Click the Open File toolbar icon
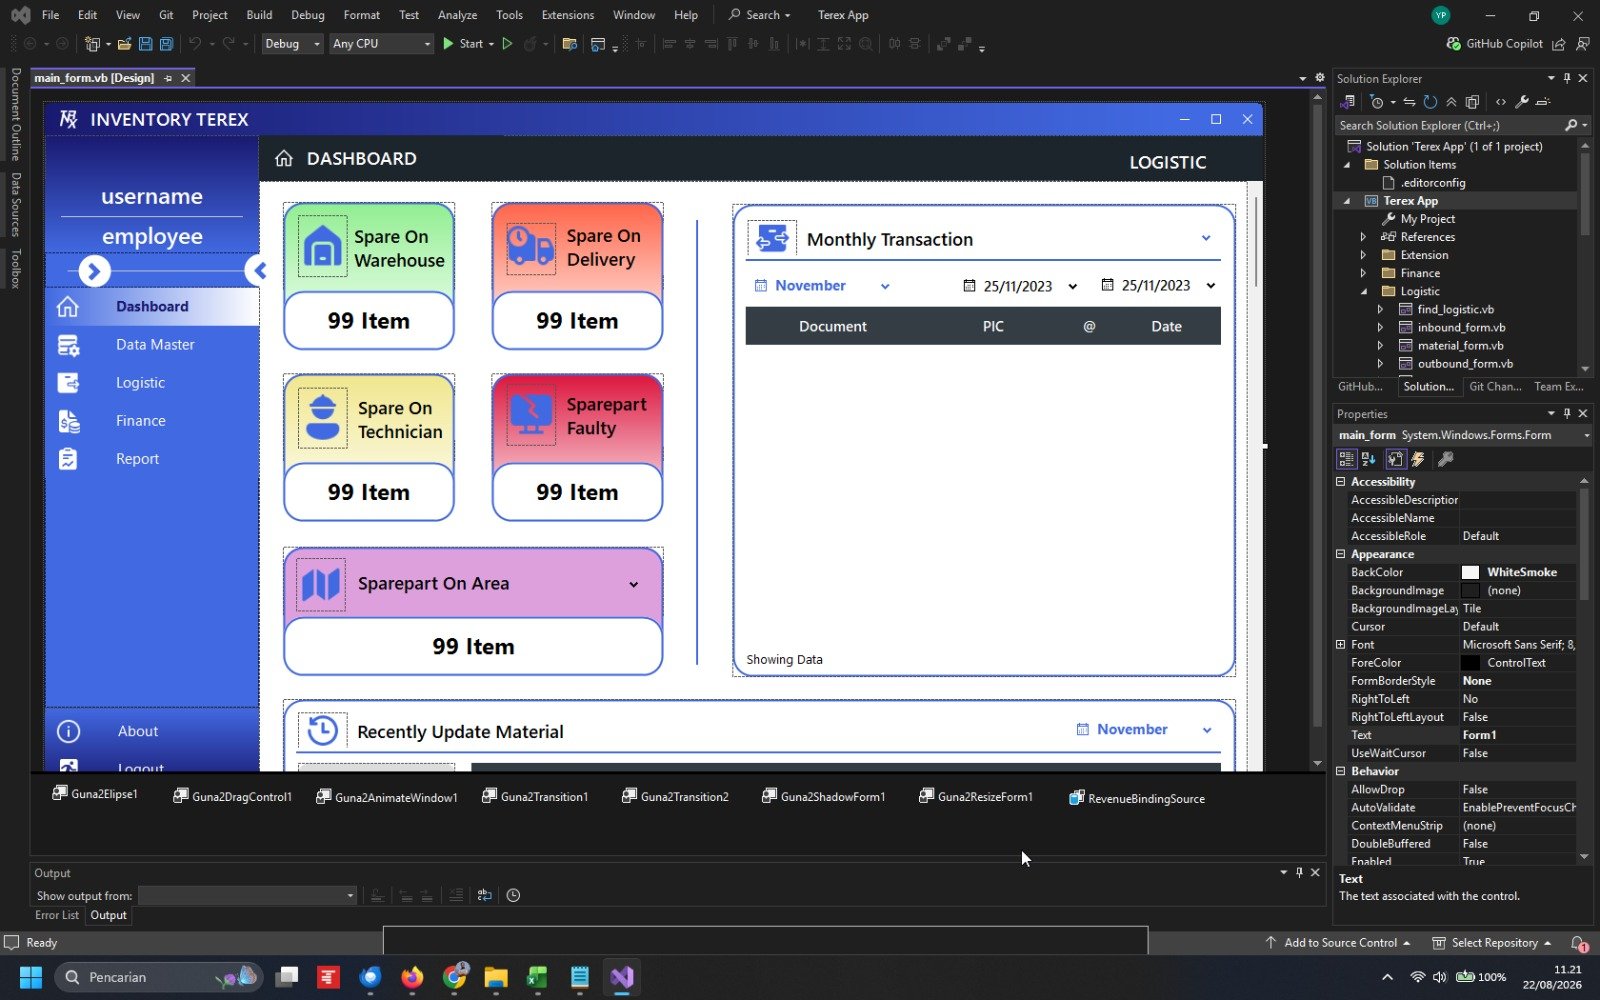This screenshot has width=1600, height=1000. tap(124, 44)
